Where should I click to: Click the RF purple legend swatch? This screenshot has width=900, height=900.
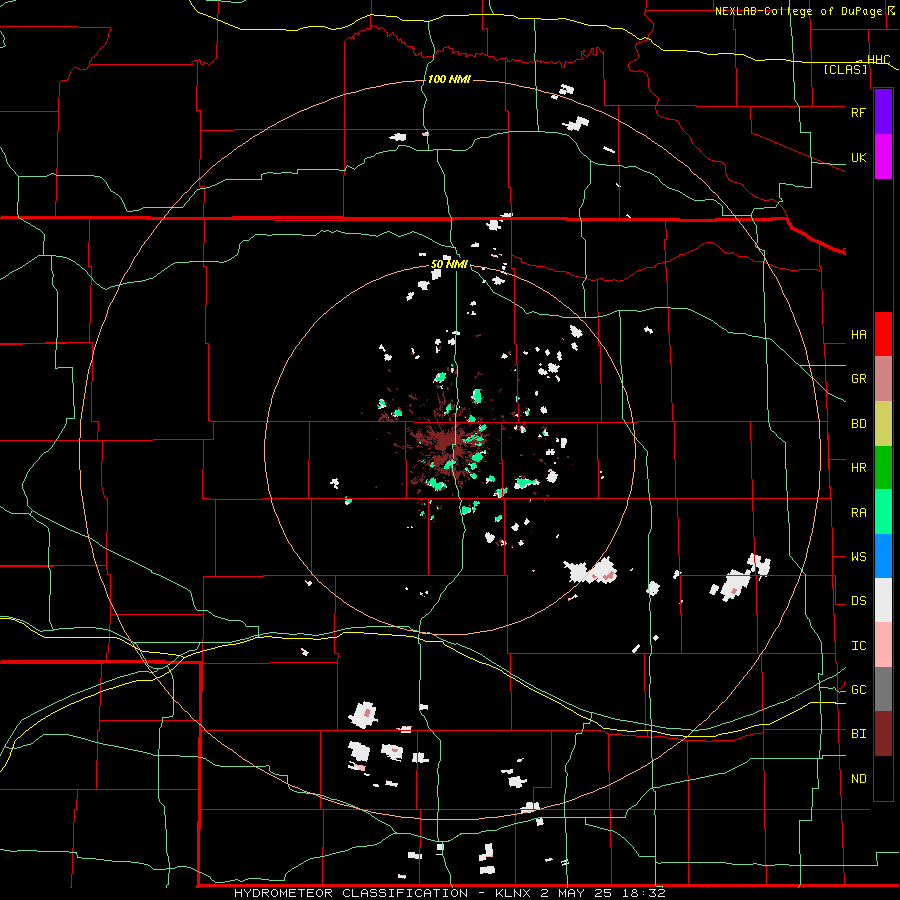pyautogui.click(x=883, y=112)
